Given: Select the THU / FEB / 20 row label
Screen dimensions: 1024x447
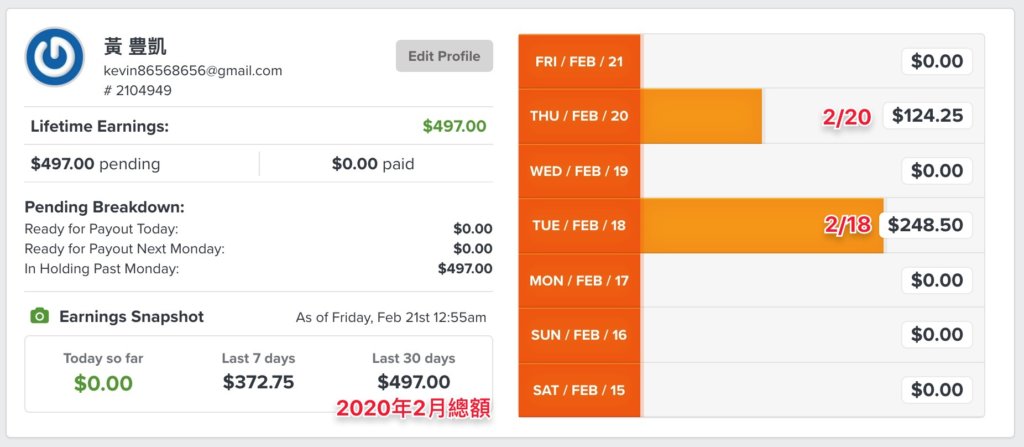Looking at the screenshot, I should [579, 116].
